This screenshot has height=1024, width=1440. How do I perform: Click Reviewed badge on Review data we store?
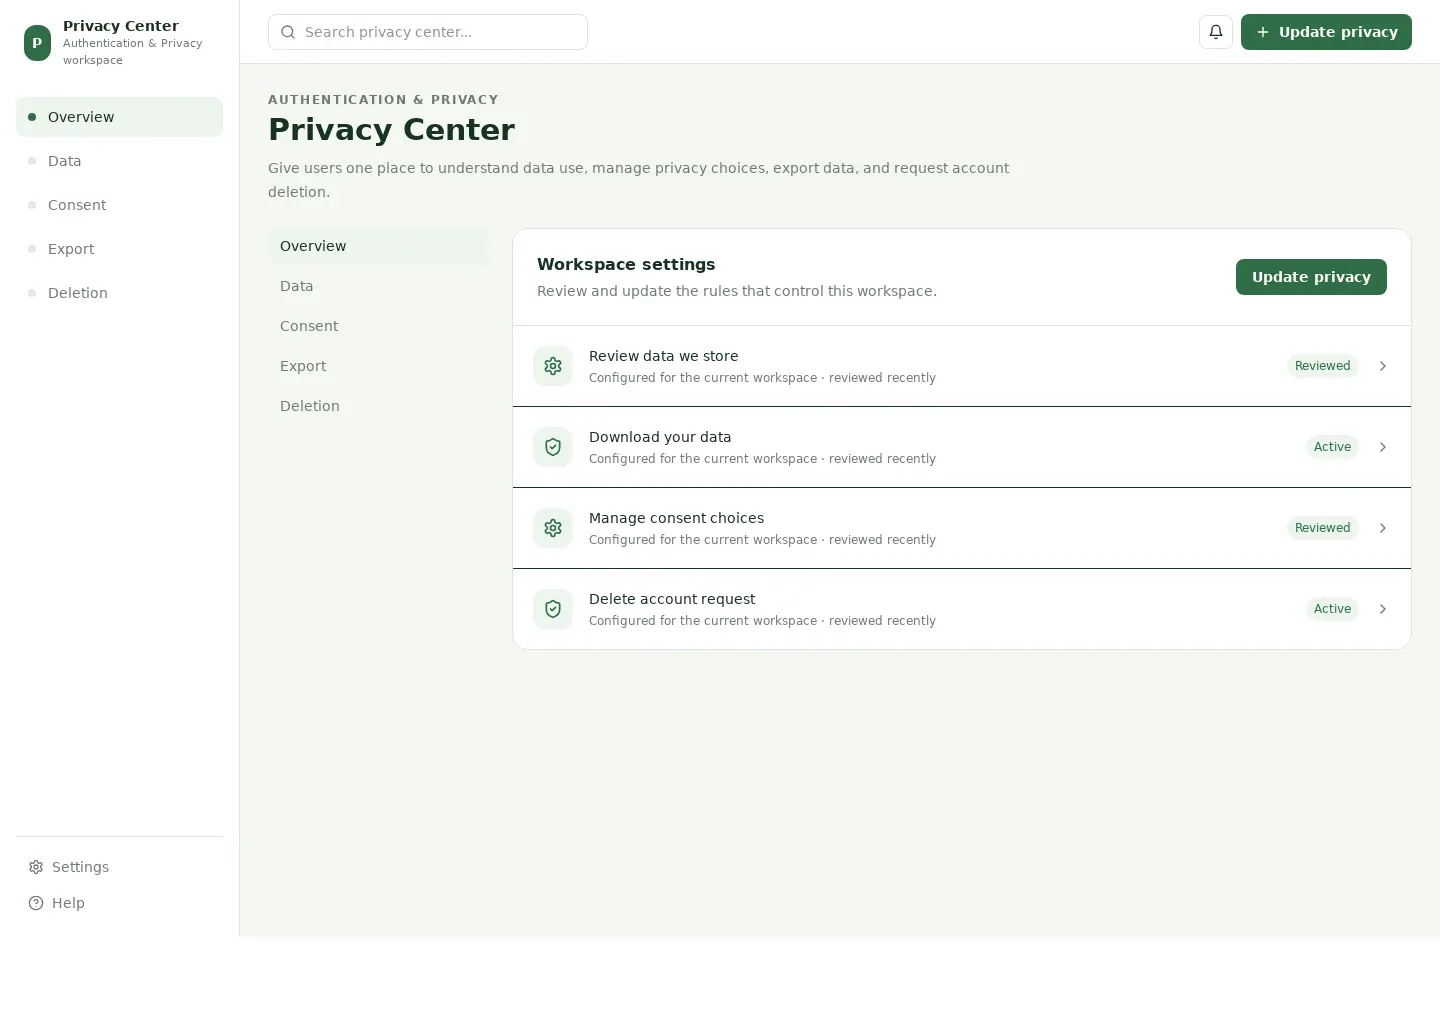pyautogui.click(x=1322, y=366)
